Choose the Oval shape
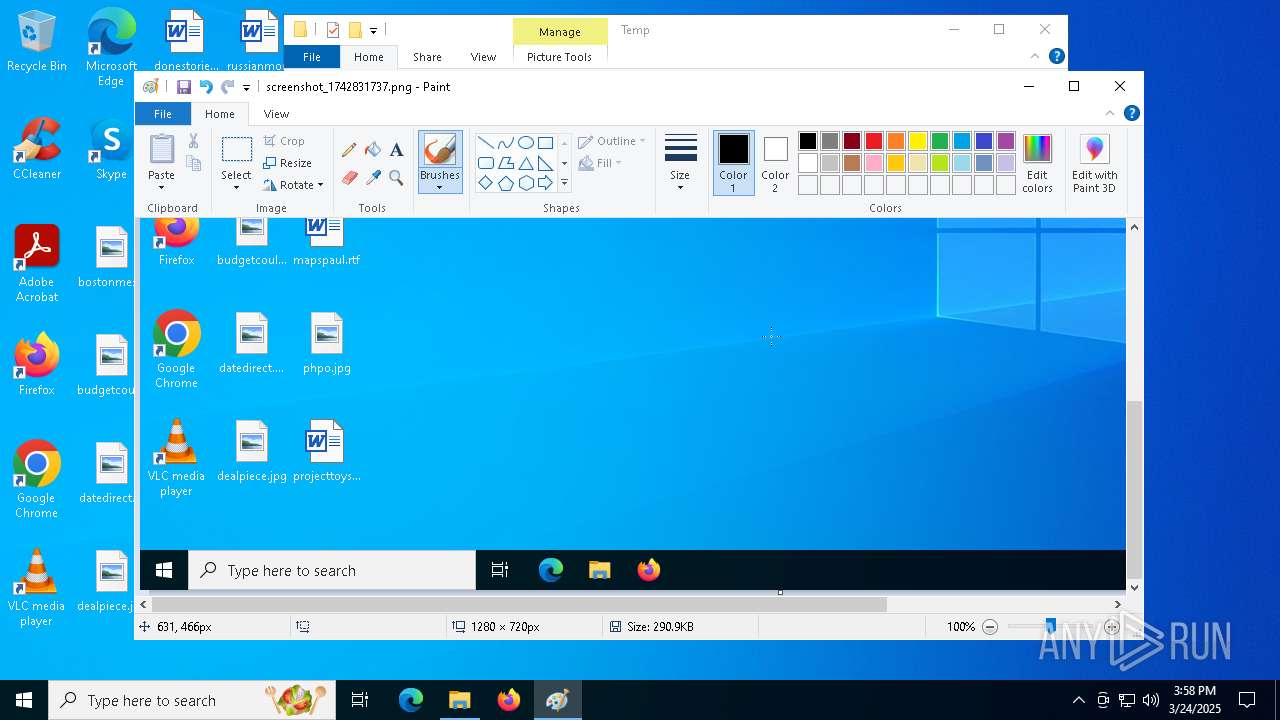The height and width of the screenshot is (720, 1280). click(525, 142)
